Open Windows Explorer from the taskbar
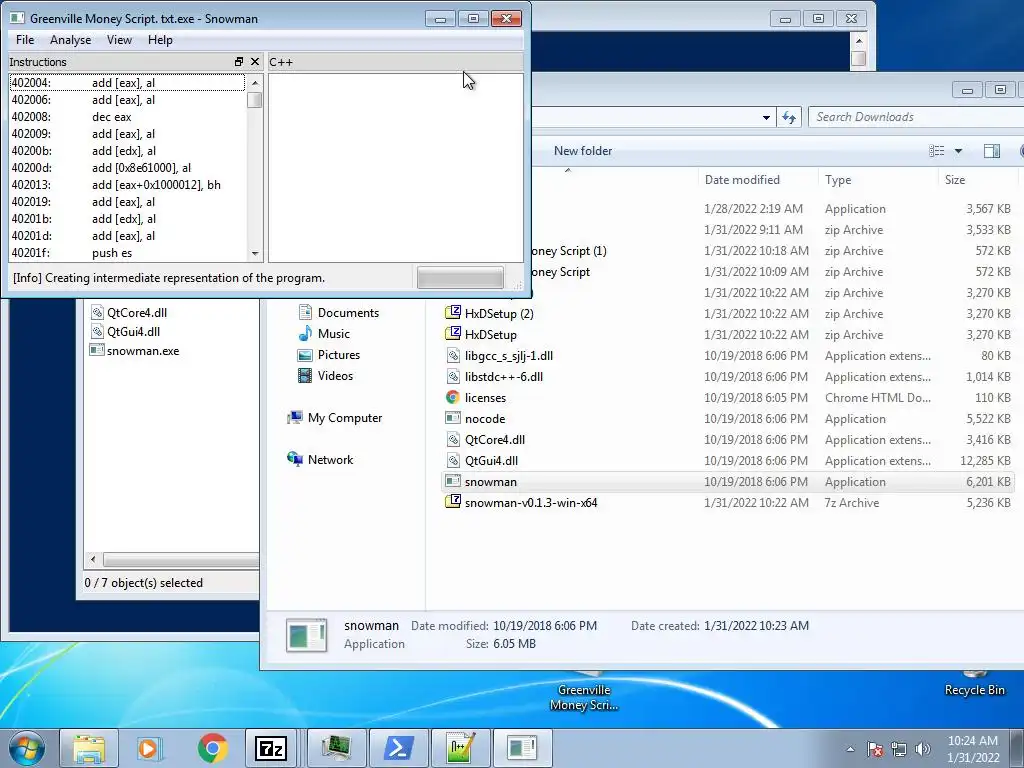 pos(89,748)
